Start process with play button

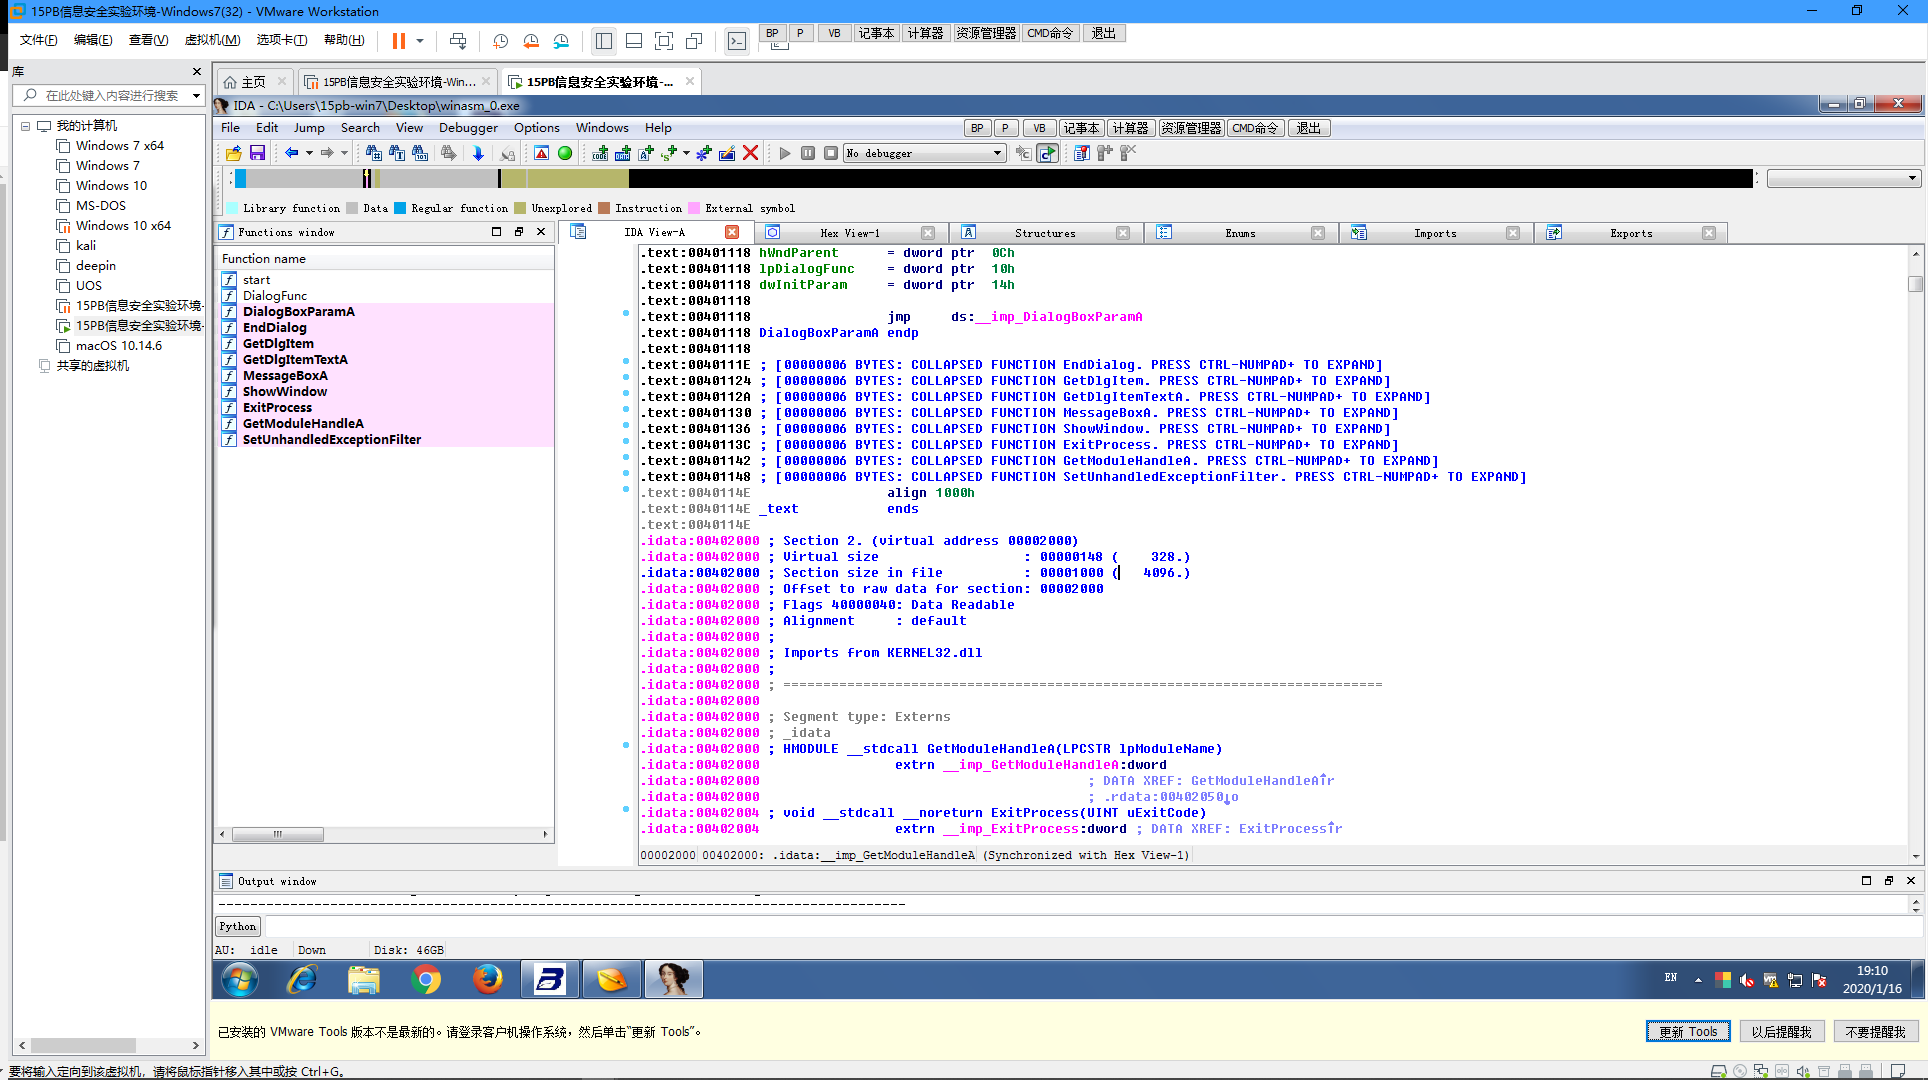click(785, 153)
